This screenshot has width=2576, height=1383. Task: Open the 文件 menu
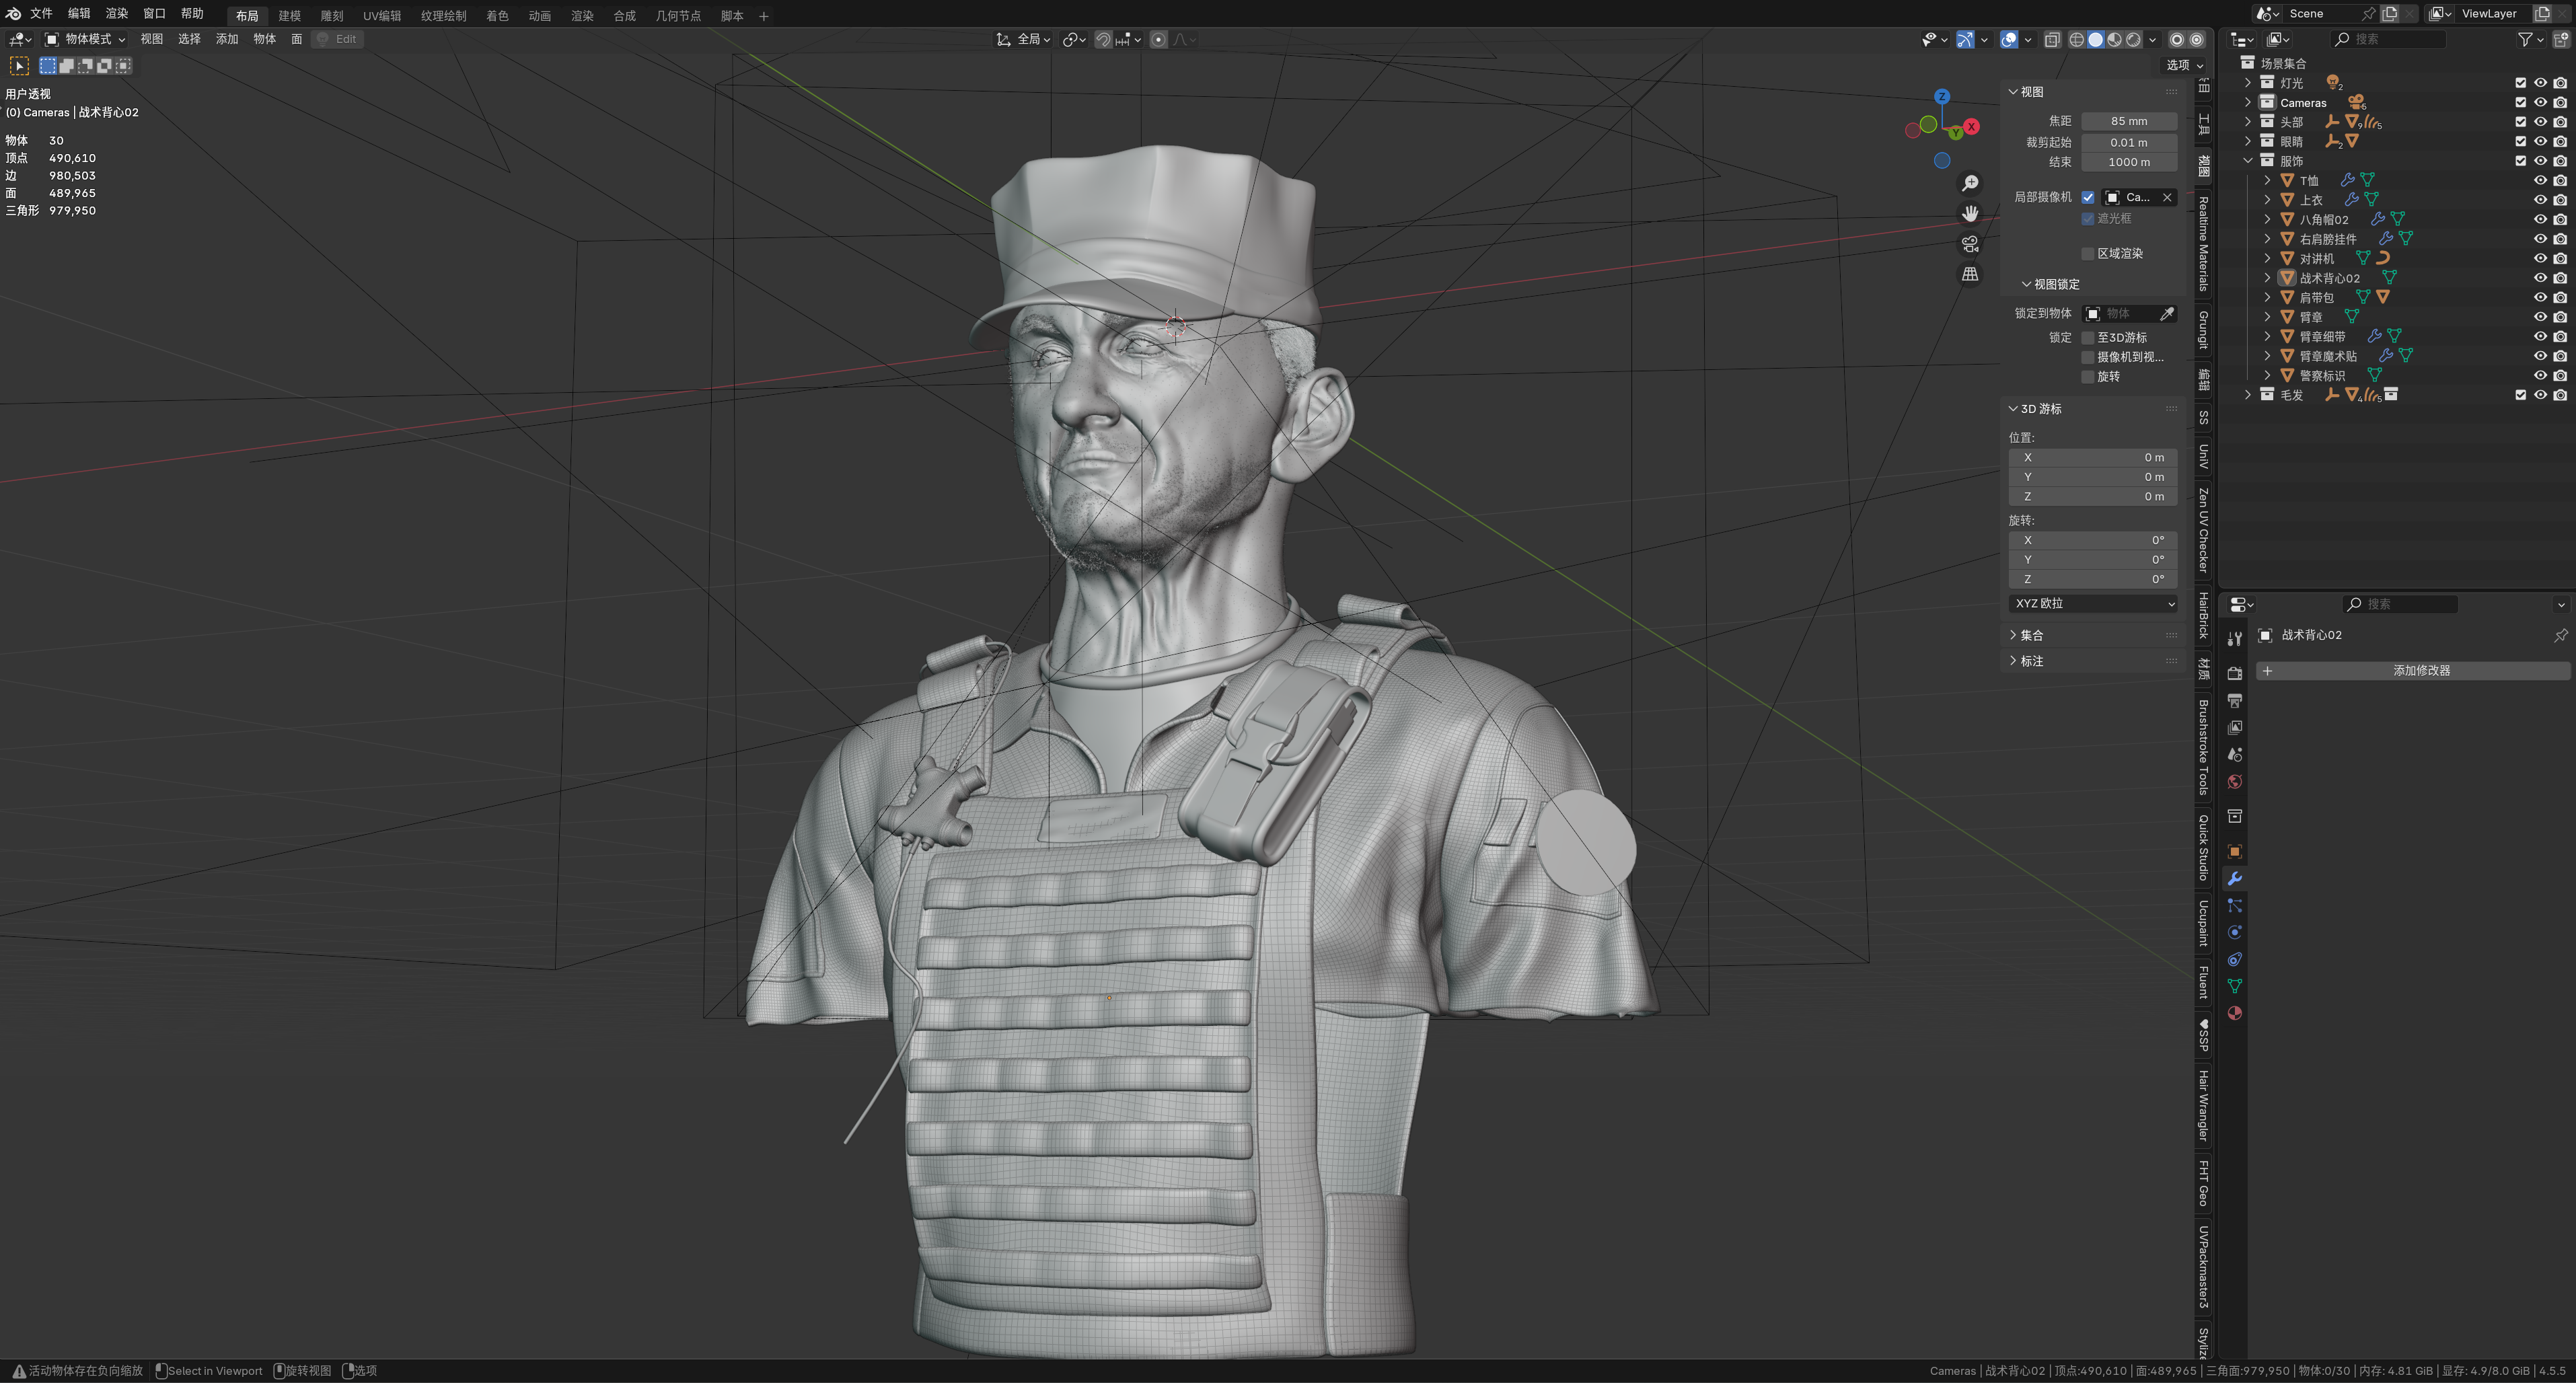pyautogui.click(x=41, y=14)
